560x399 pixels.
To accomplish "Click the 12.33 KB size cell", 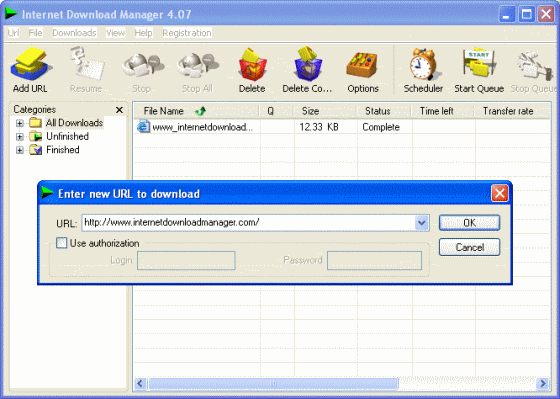I will tap(319, 127).
